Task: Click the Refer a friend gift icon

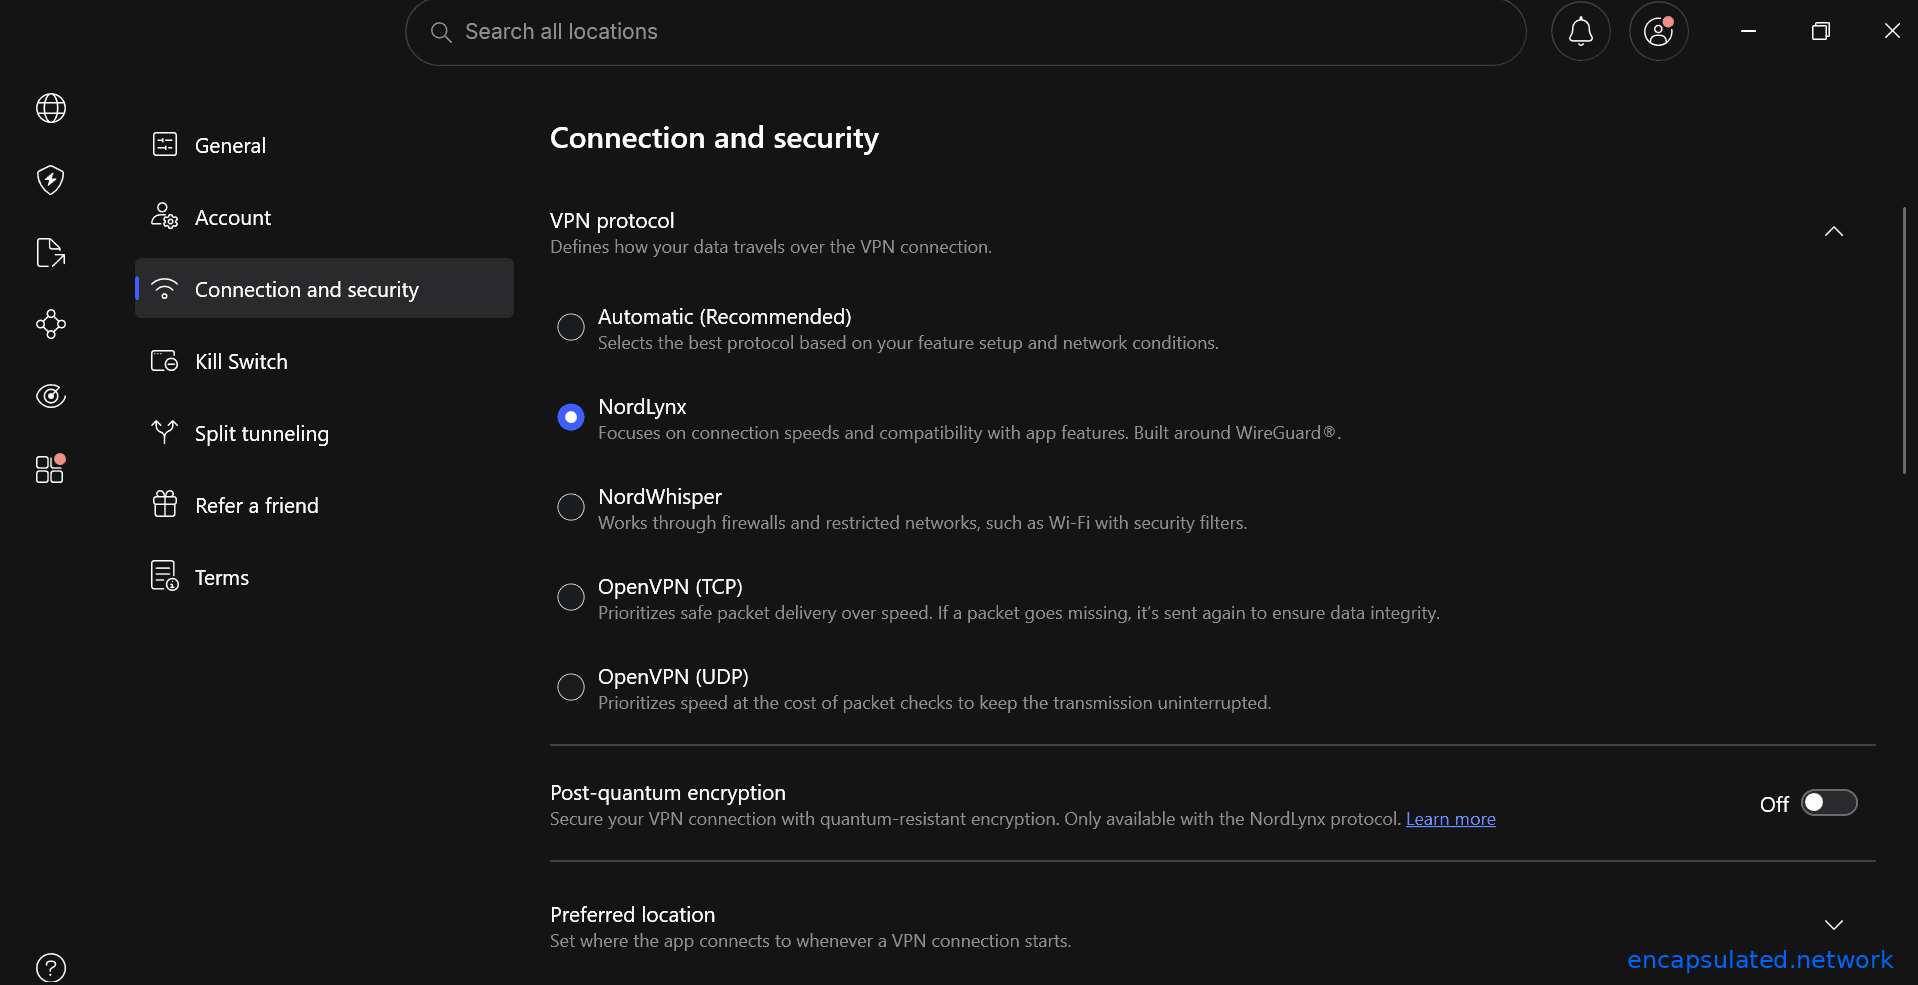Action: [165, 504]
